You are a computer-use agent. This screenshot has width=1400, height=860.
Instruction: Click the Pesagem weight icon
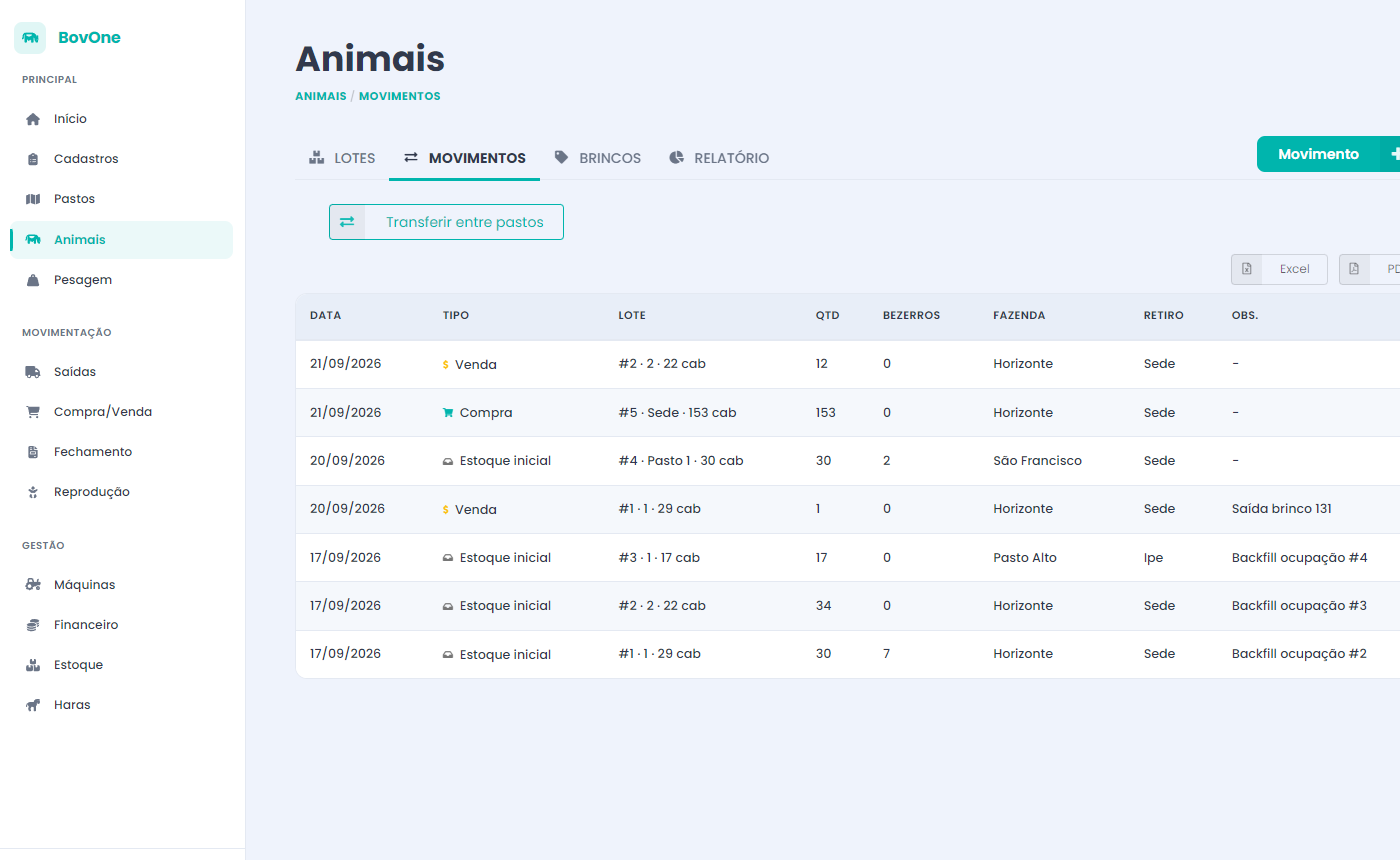click(x=33, y=280)
